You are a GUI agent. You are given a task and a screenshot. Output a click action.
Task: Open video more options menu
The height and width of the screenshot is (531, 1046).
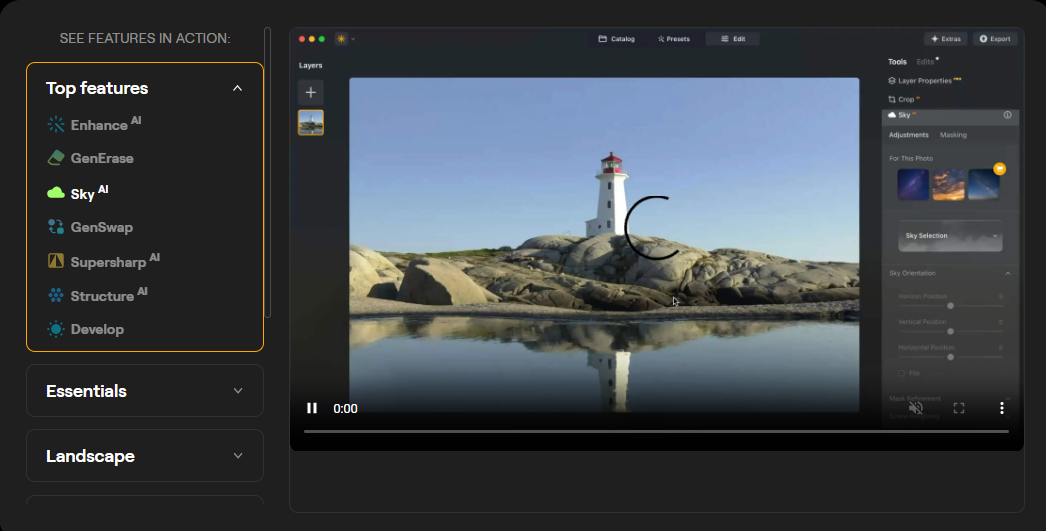click(1001, 408)
